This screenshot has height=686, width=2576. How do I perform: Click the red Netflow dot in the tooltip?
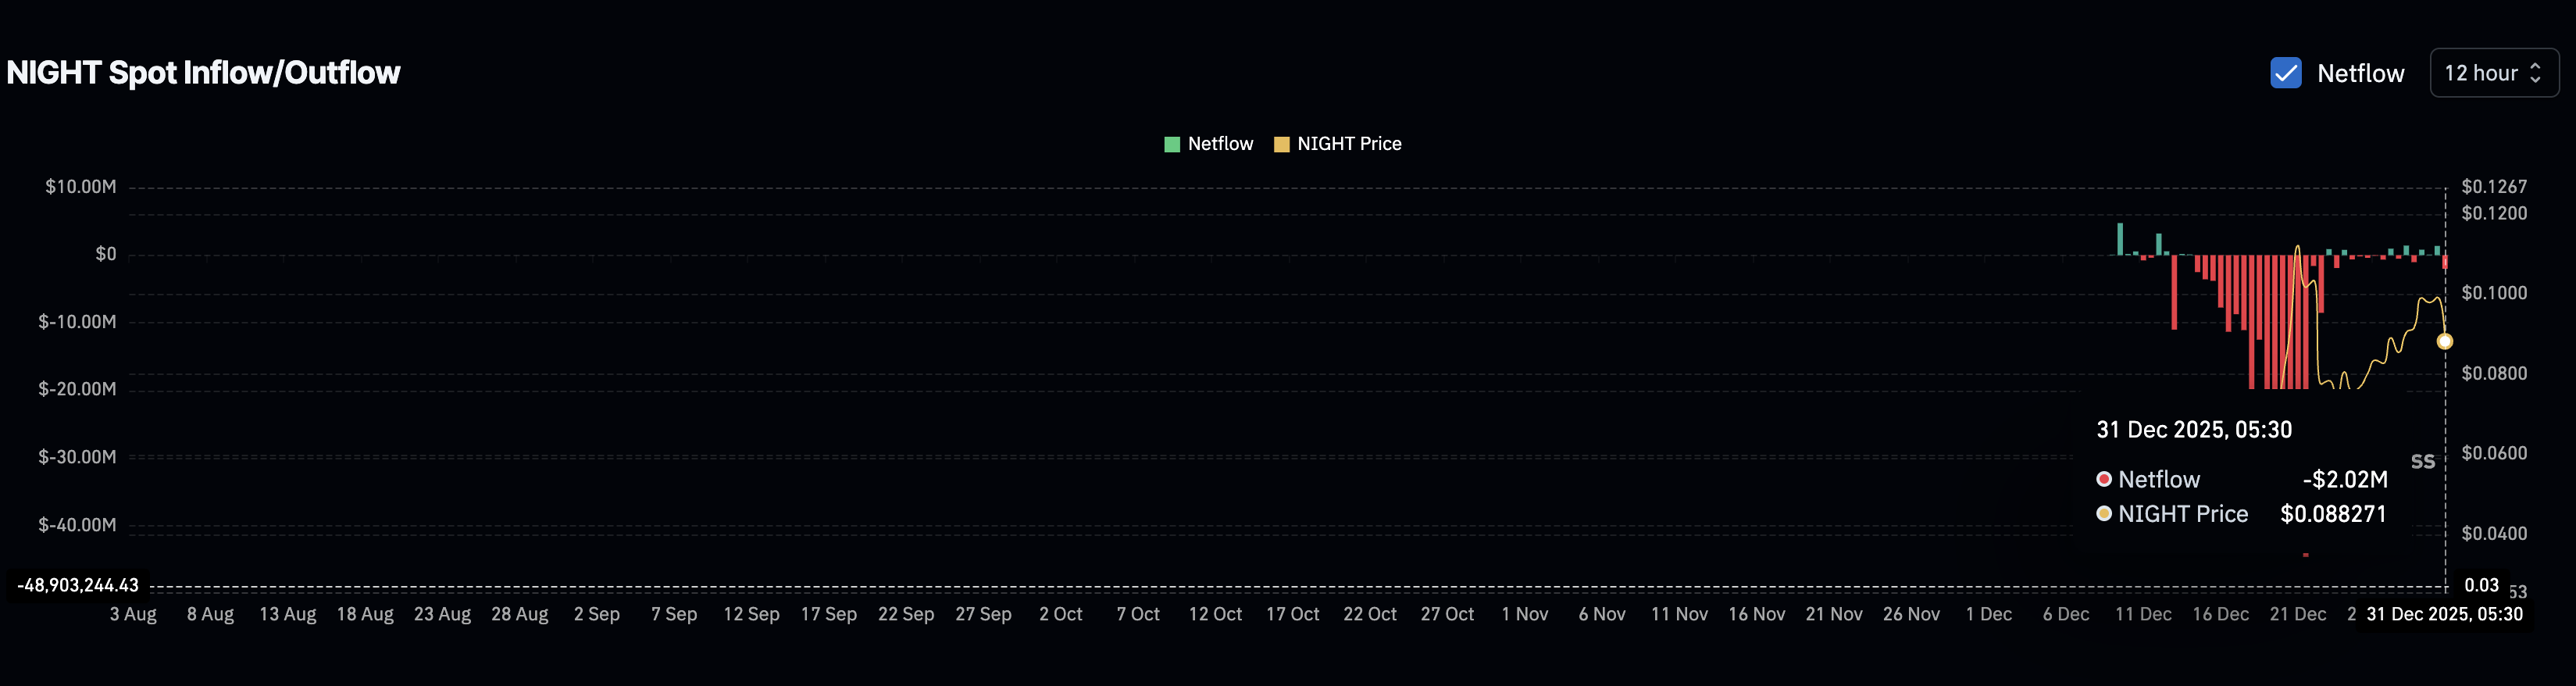point(2105,479)
